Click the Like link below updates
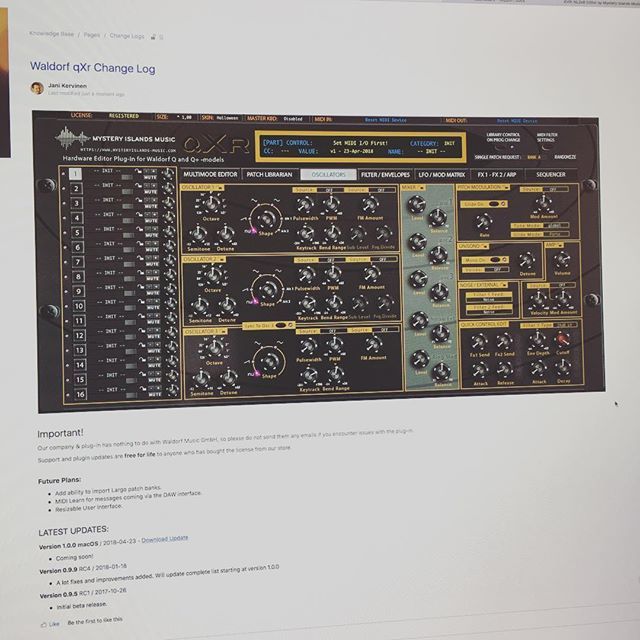Screen dimensions: 640x640 [54, 624]
